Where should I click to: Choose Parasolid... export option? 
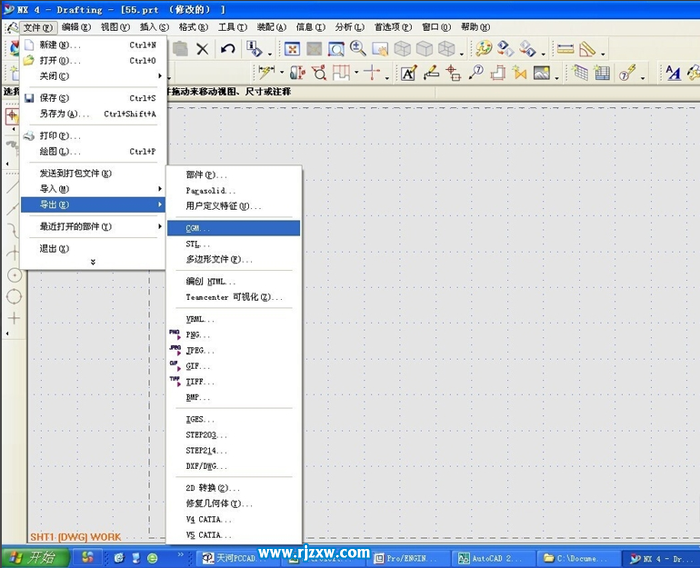pos(233,191)
